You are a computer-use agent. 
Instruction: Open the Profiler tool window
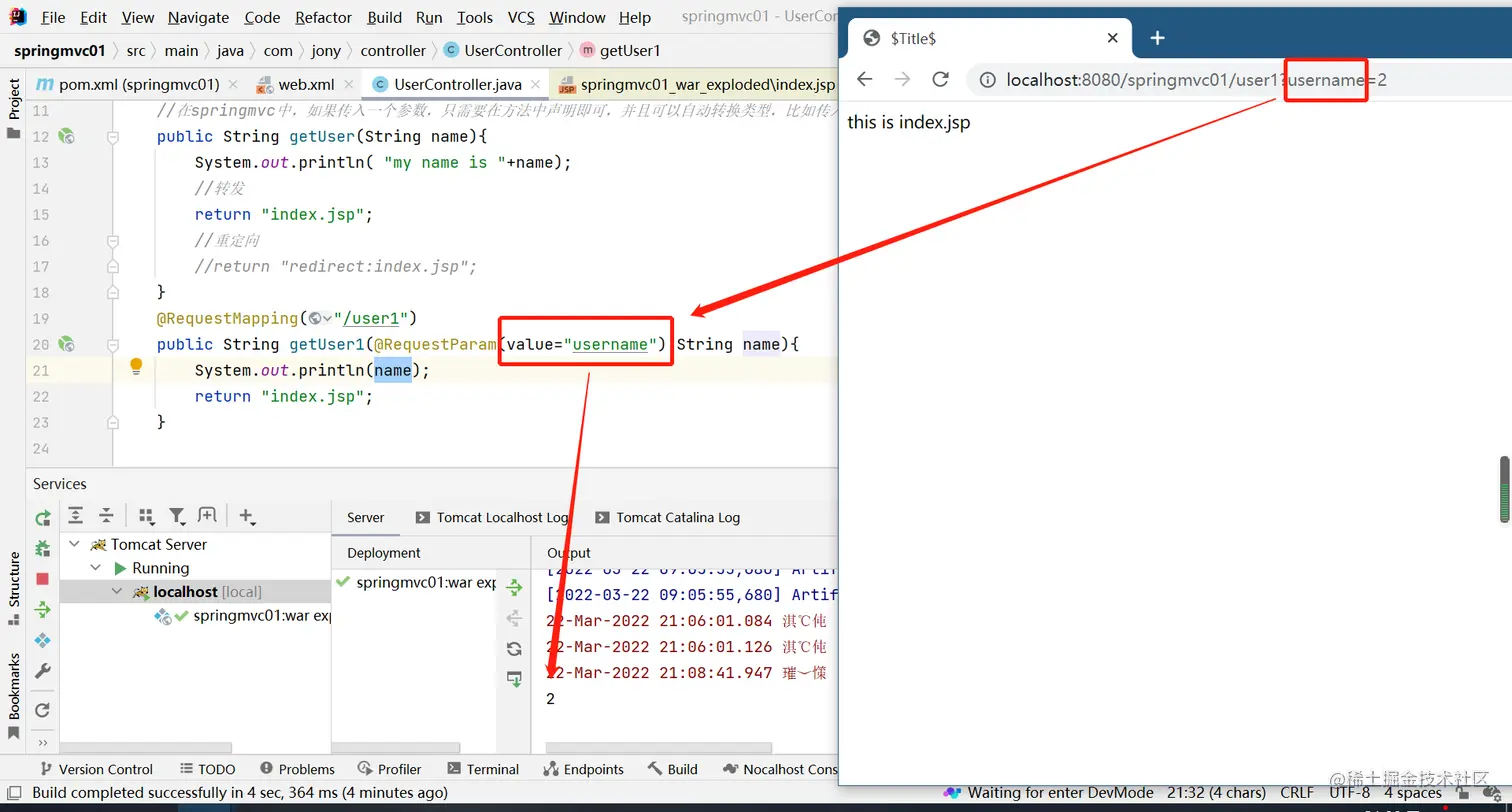[390, 769]
